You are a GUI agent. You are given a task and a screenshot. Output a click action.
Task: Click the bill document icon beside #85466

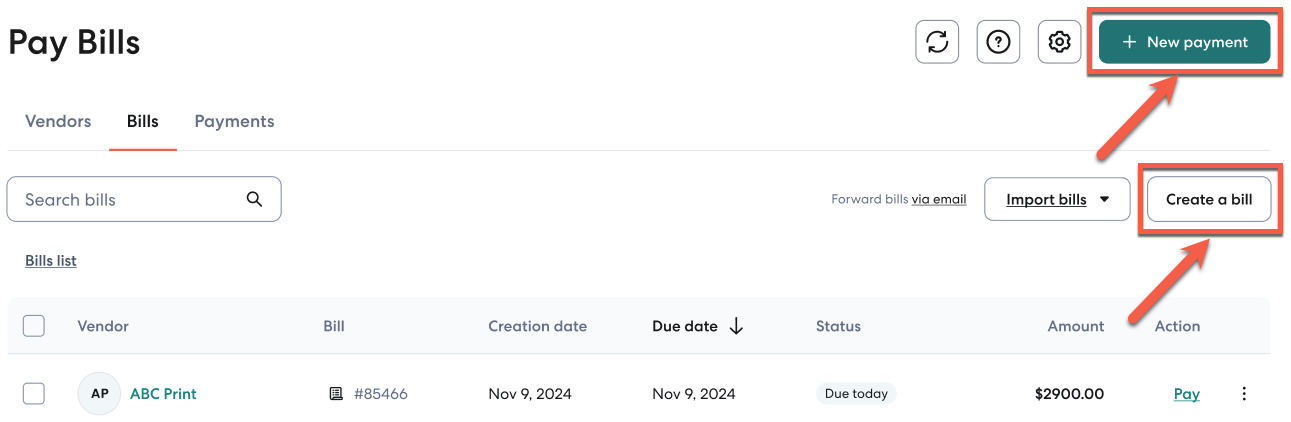pyautogui.click(x=336, y=394)
